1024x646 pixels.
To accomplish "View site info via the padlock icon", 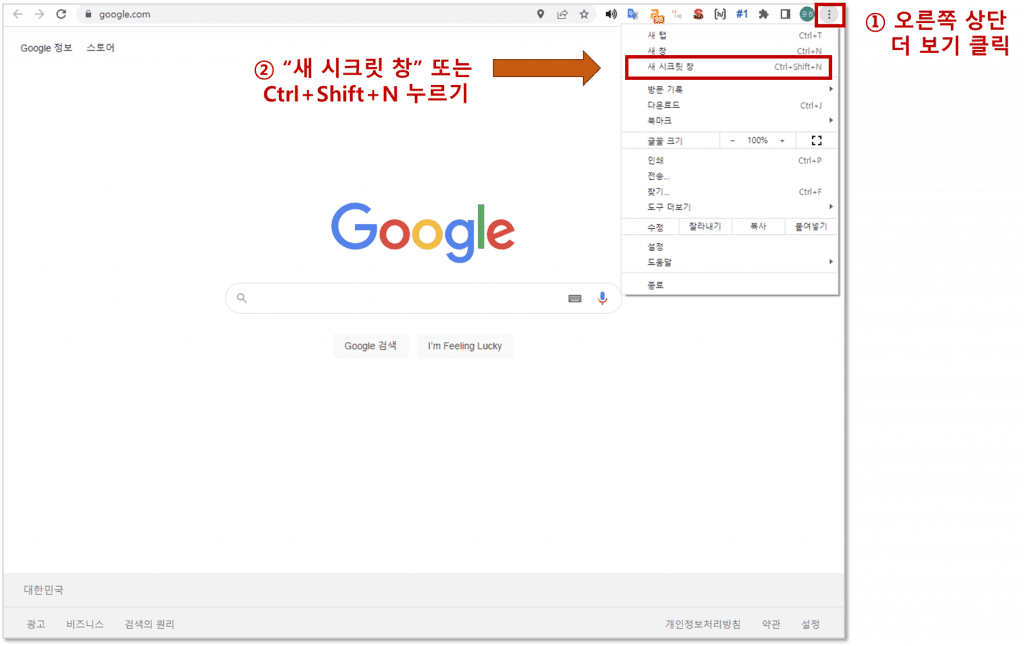I will 88,14.
